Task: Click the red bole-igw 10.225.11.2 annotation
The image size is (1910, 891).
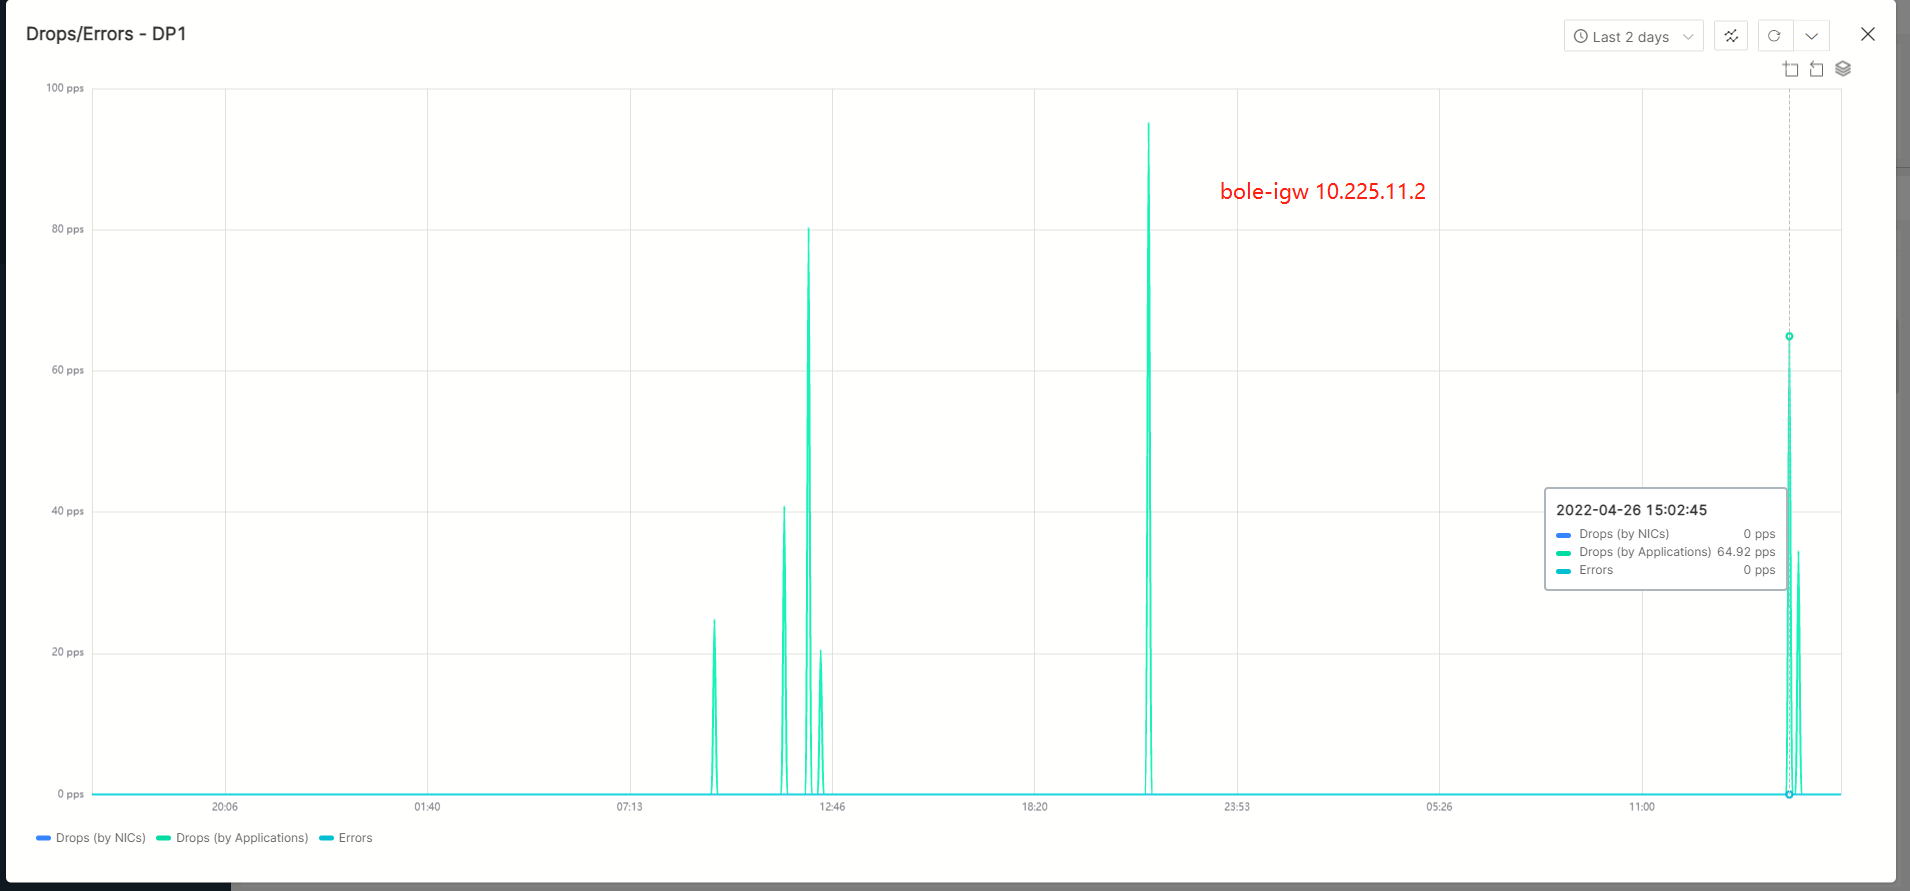Action: click(x=1322, y=192)
